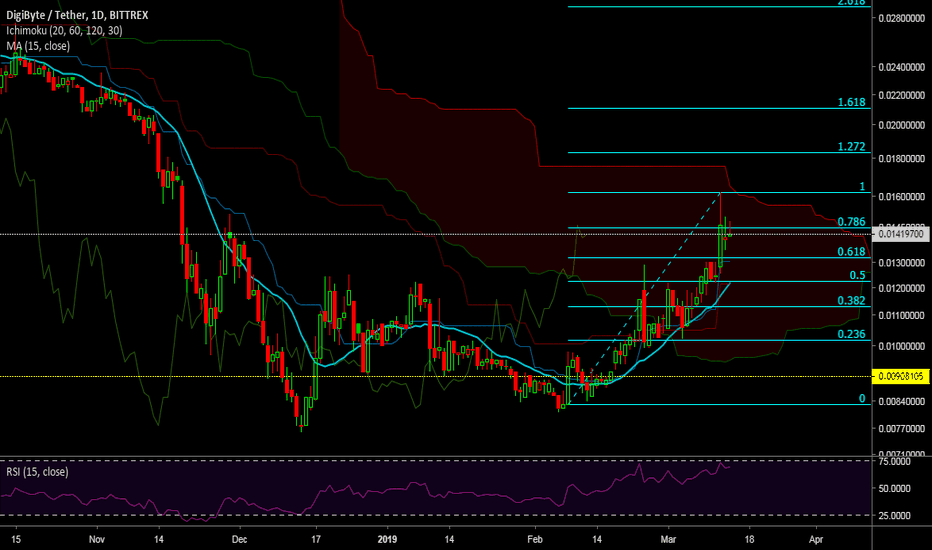The width and height of the screenshot is (932, 550).
Task: Click the 0.618 Fibonacci level label
Action: pos(851,252)
